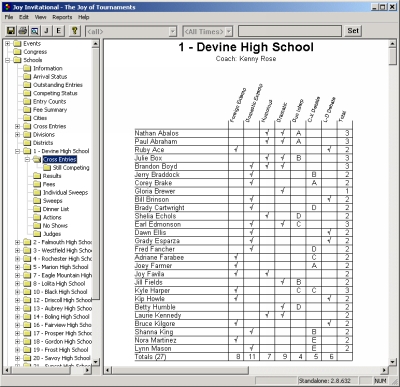This screenshot has height=387, width=400.
Task: Expand the Divisions tree node
Action: [x=17, y=135]
